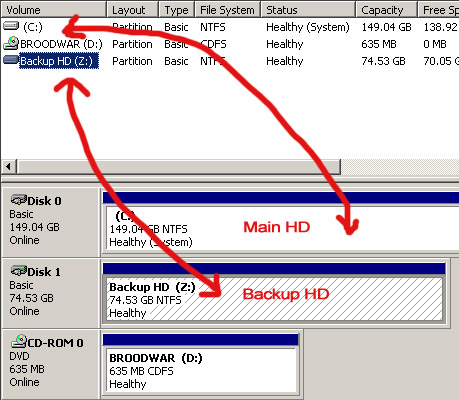Click the Backup HD drive icon in list
This screenshot has width=459, height=400.
tap(11, 60)
